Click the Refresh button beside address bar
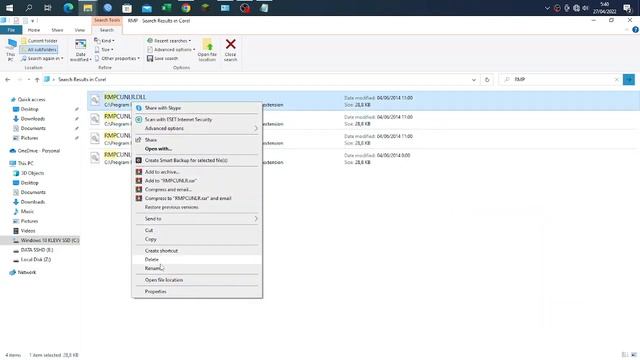This screenshot has width=640, height=360. click(x=487, y=80)
